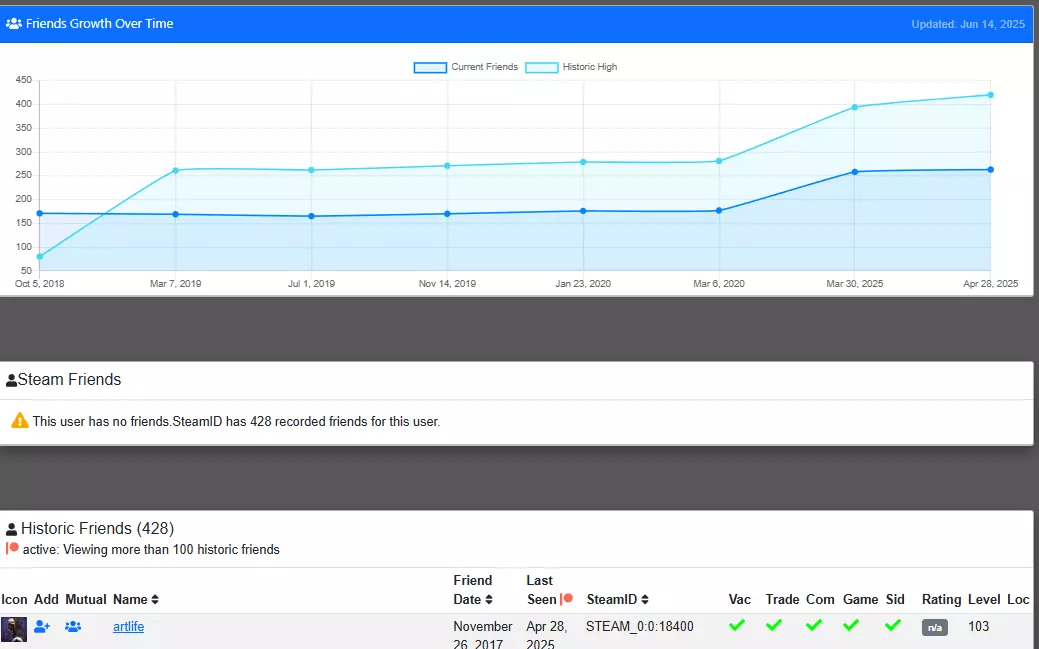
Task: Click the Sid green checkmark for artlife
Action: pyautogui.click(x=893, y=624)
